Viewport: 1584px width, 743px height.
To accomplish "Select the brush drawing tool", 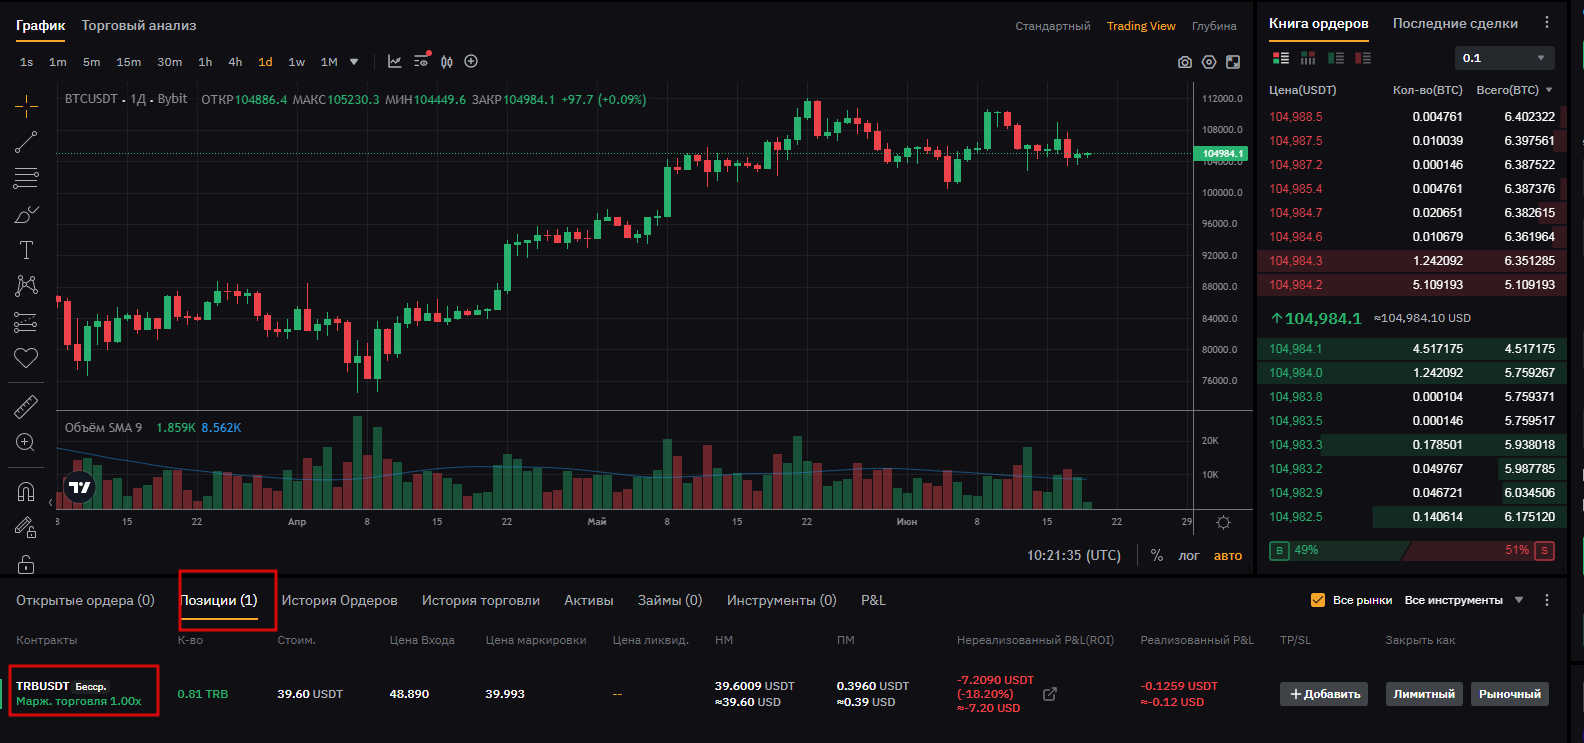I will pyautogui.click(x=27, y=215).
